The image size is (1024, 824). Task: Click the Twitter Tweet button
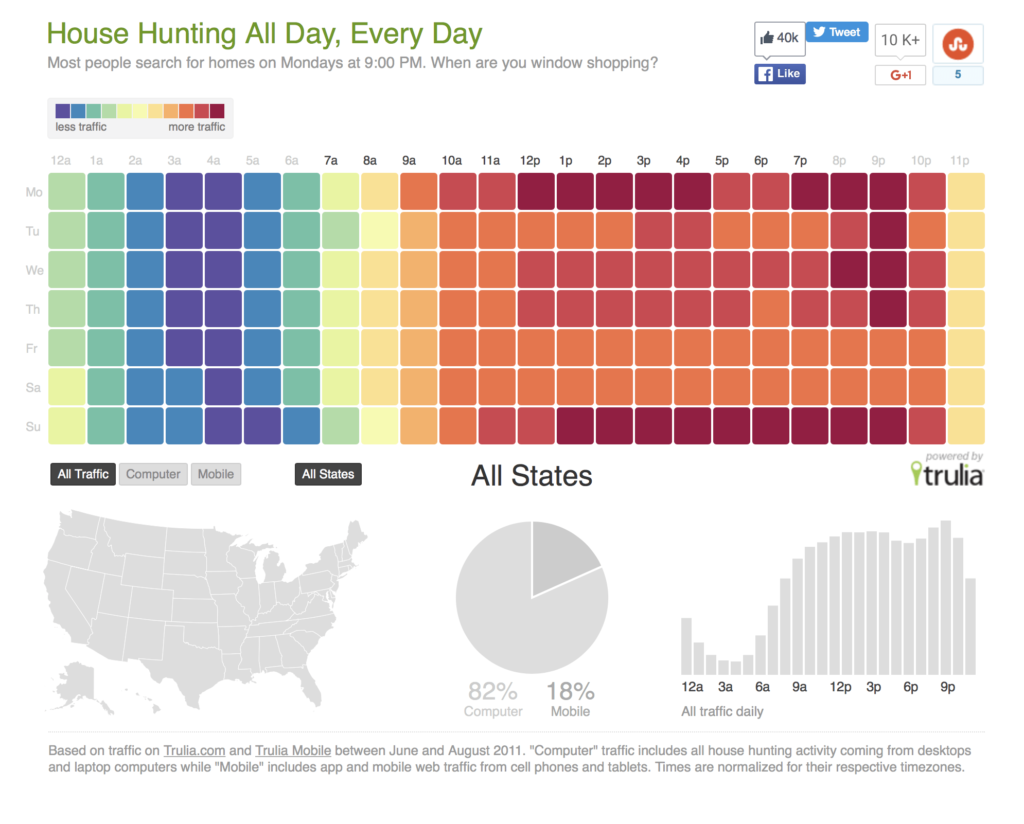[x=836, y=32]
